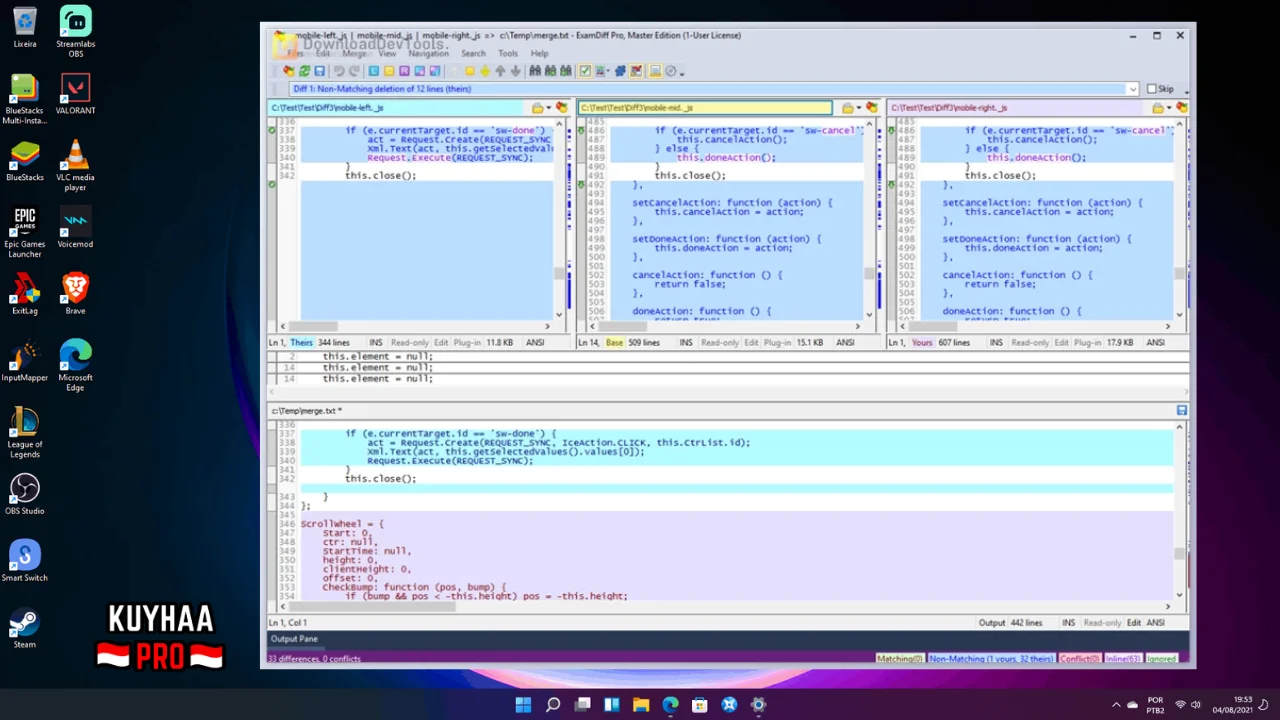Screen dimensions: 1280x720
Task: Show the right pane with the purple R icon
Action: click(x=404, y=71)
